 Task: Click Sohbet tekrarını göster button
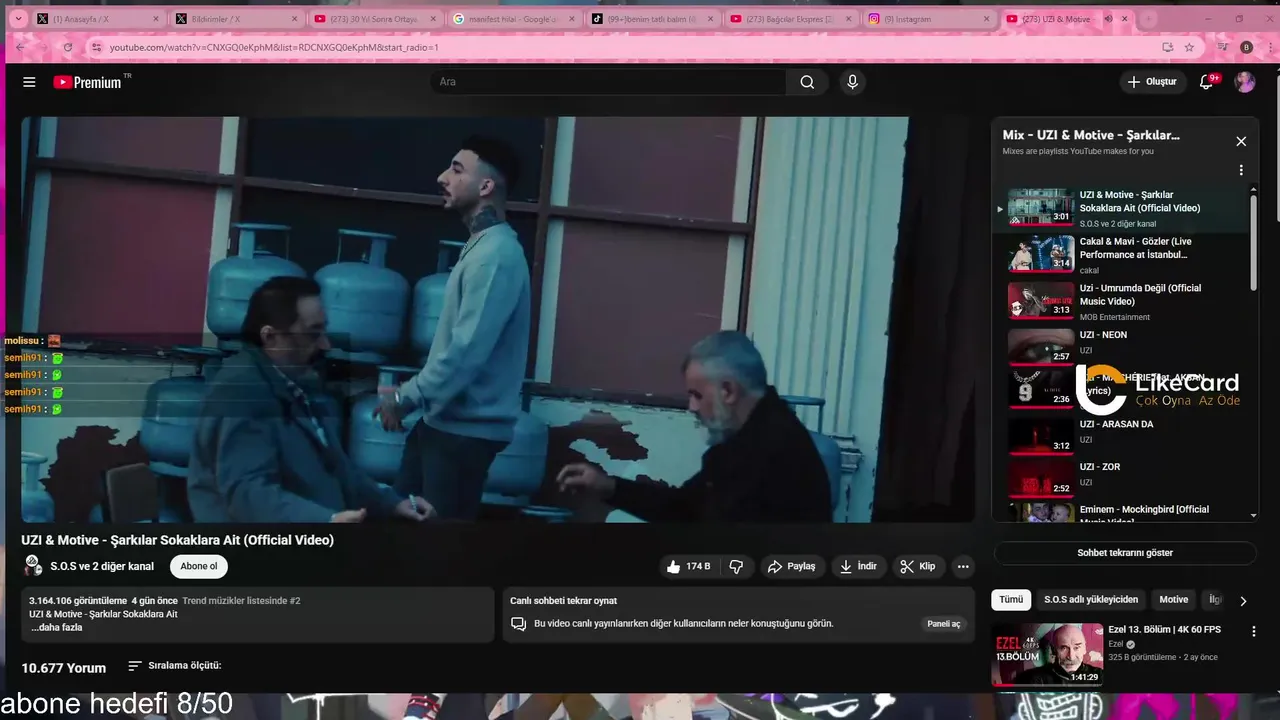(1125, 553)
